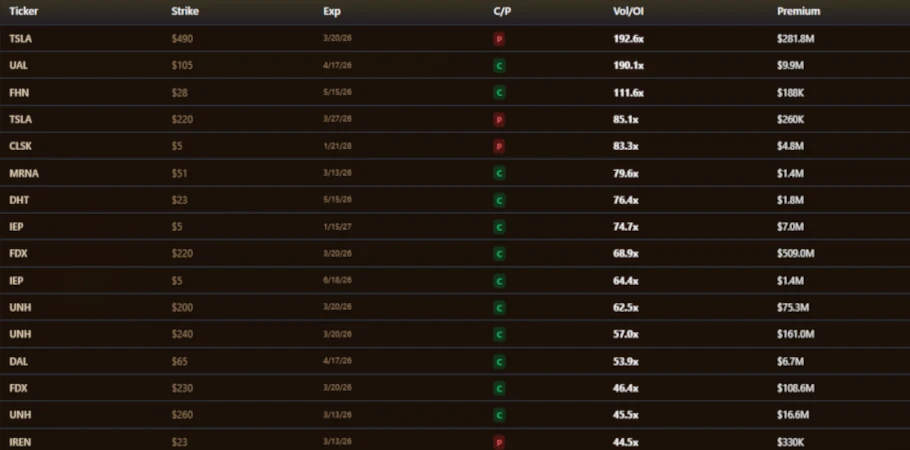910x450 pixels.
Task: Select the 3/27/26 expiration date
Action: [x=337, y=119]
